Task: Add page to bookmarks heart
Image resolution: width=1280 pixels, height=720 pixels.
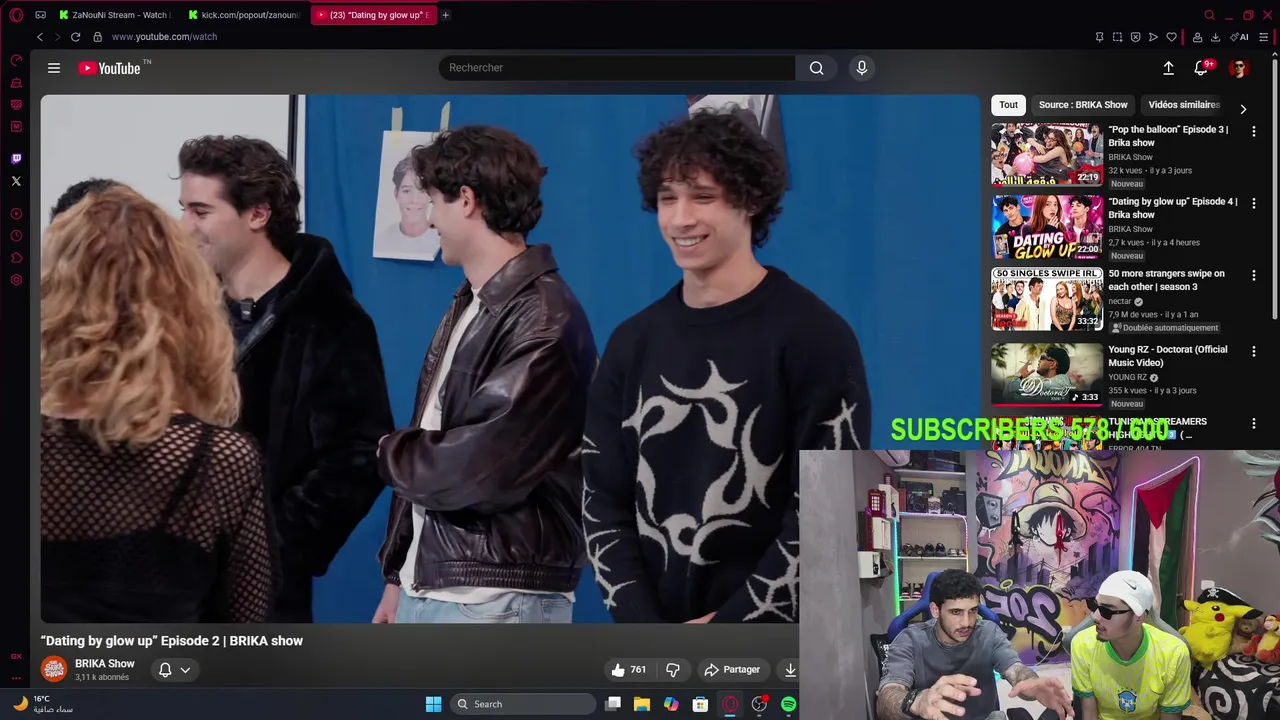Action: [x=1171, y=37]
